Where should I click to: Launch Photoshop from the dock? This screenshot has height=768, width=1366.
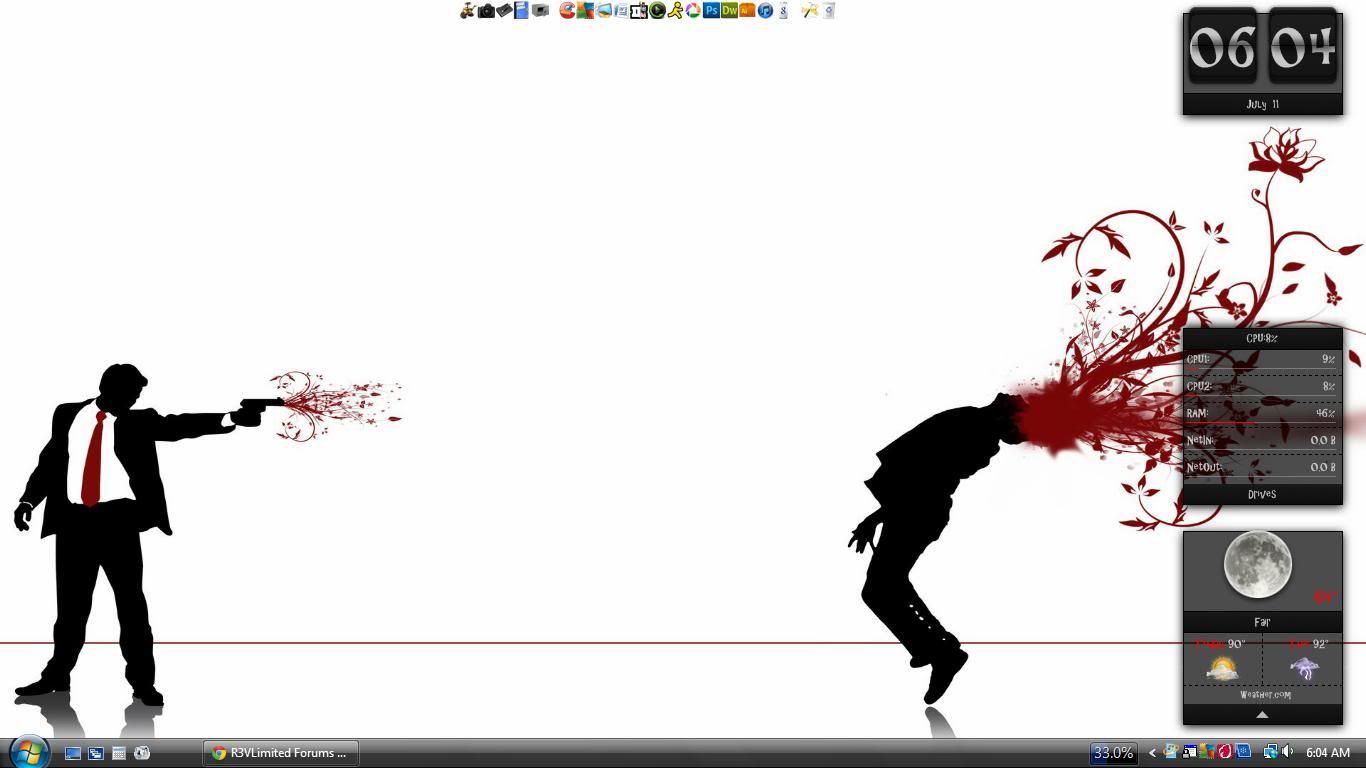[x=711, y=11]
